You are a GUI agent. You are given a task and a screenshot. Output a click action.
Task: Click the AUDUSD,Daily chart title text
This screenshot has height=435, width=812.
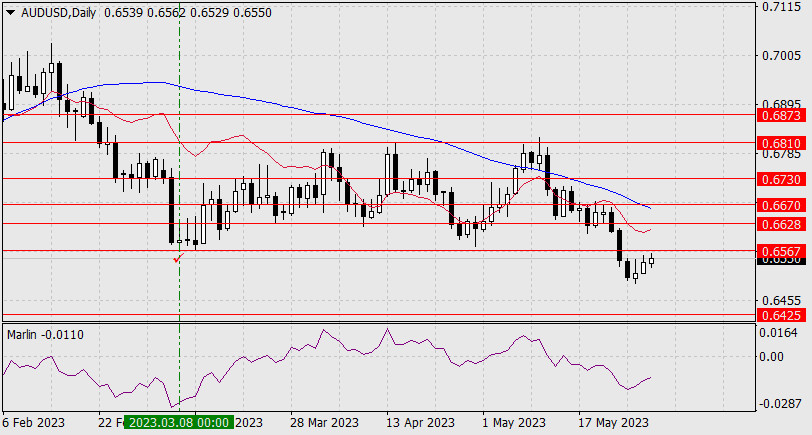pyautogui.click(x=59, y=13)
